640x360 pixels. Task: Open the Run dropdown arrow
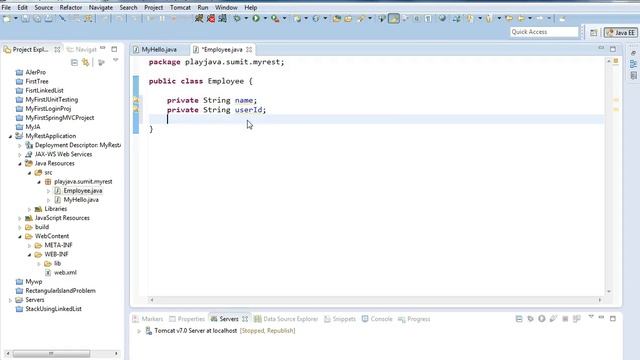(265, 18)
